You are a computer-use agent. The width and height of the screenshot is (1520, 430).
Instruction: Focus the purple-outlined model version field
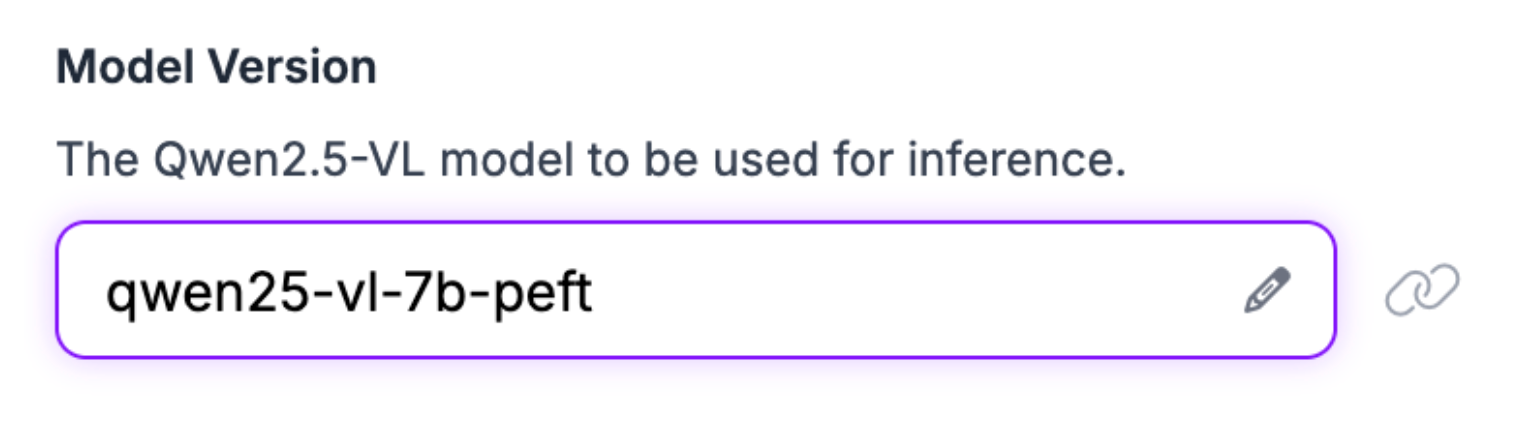pyautogui.click(x=700, y=291)
